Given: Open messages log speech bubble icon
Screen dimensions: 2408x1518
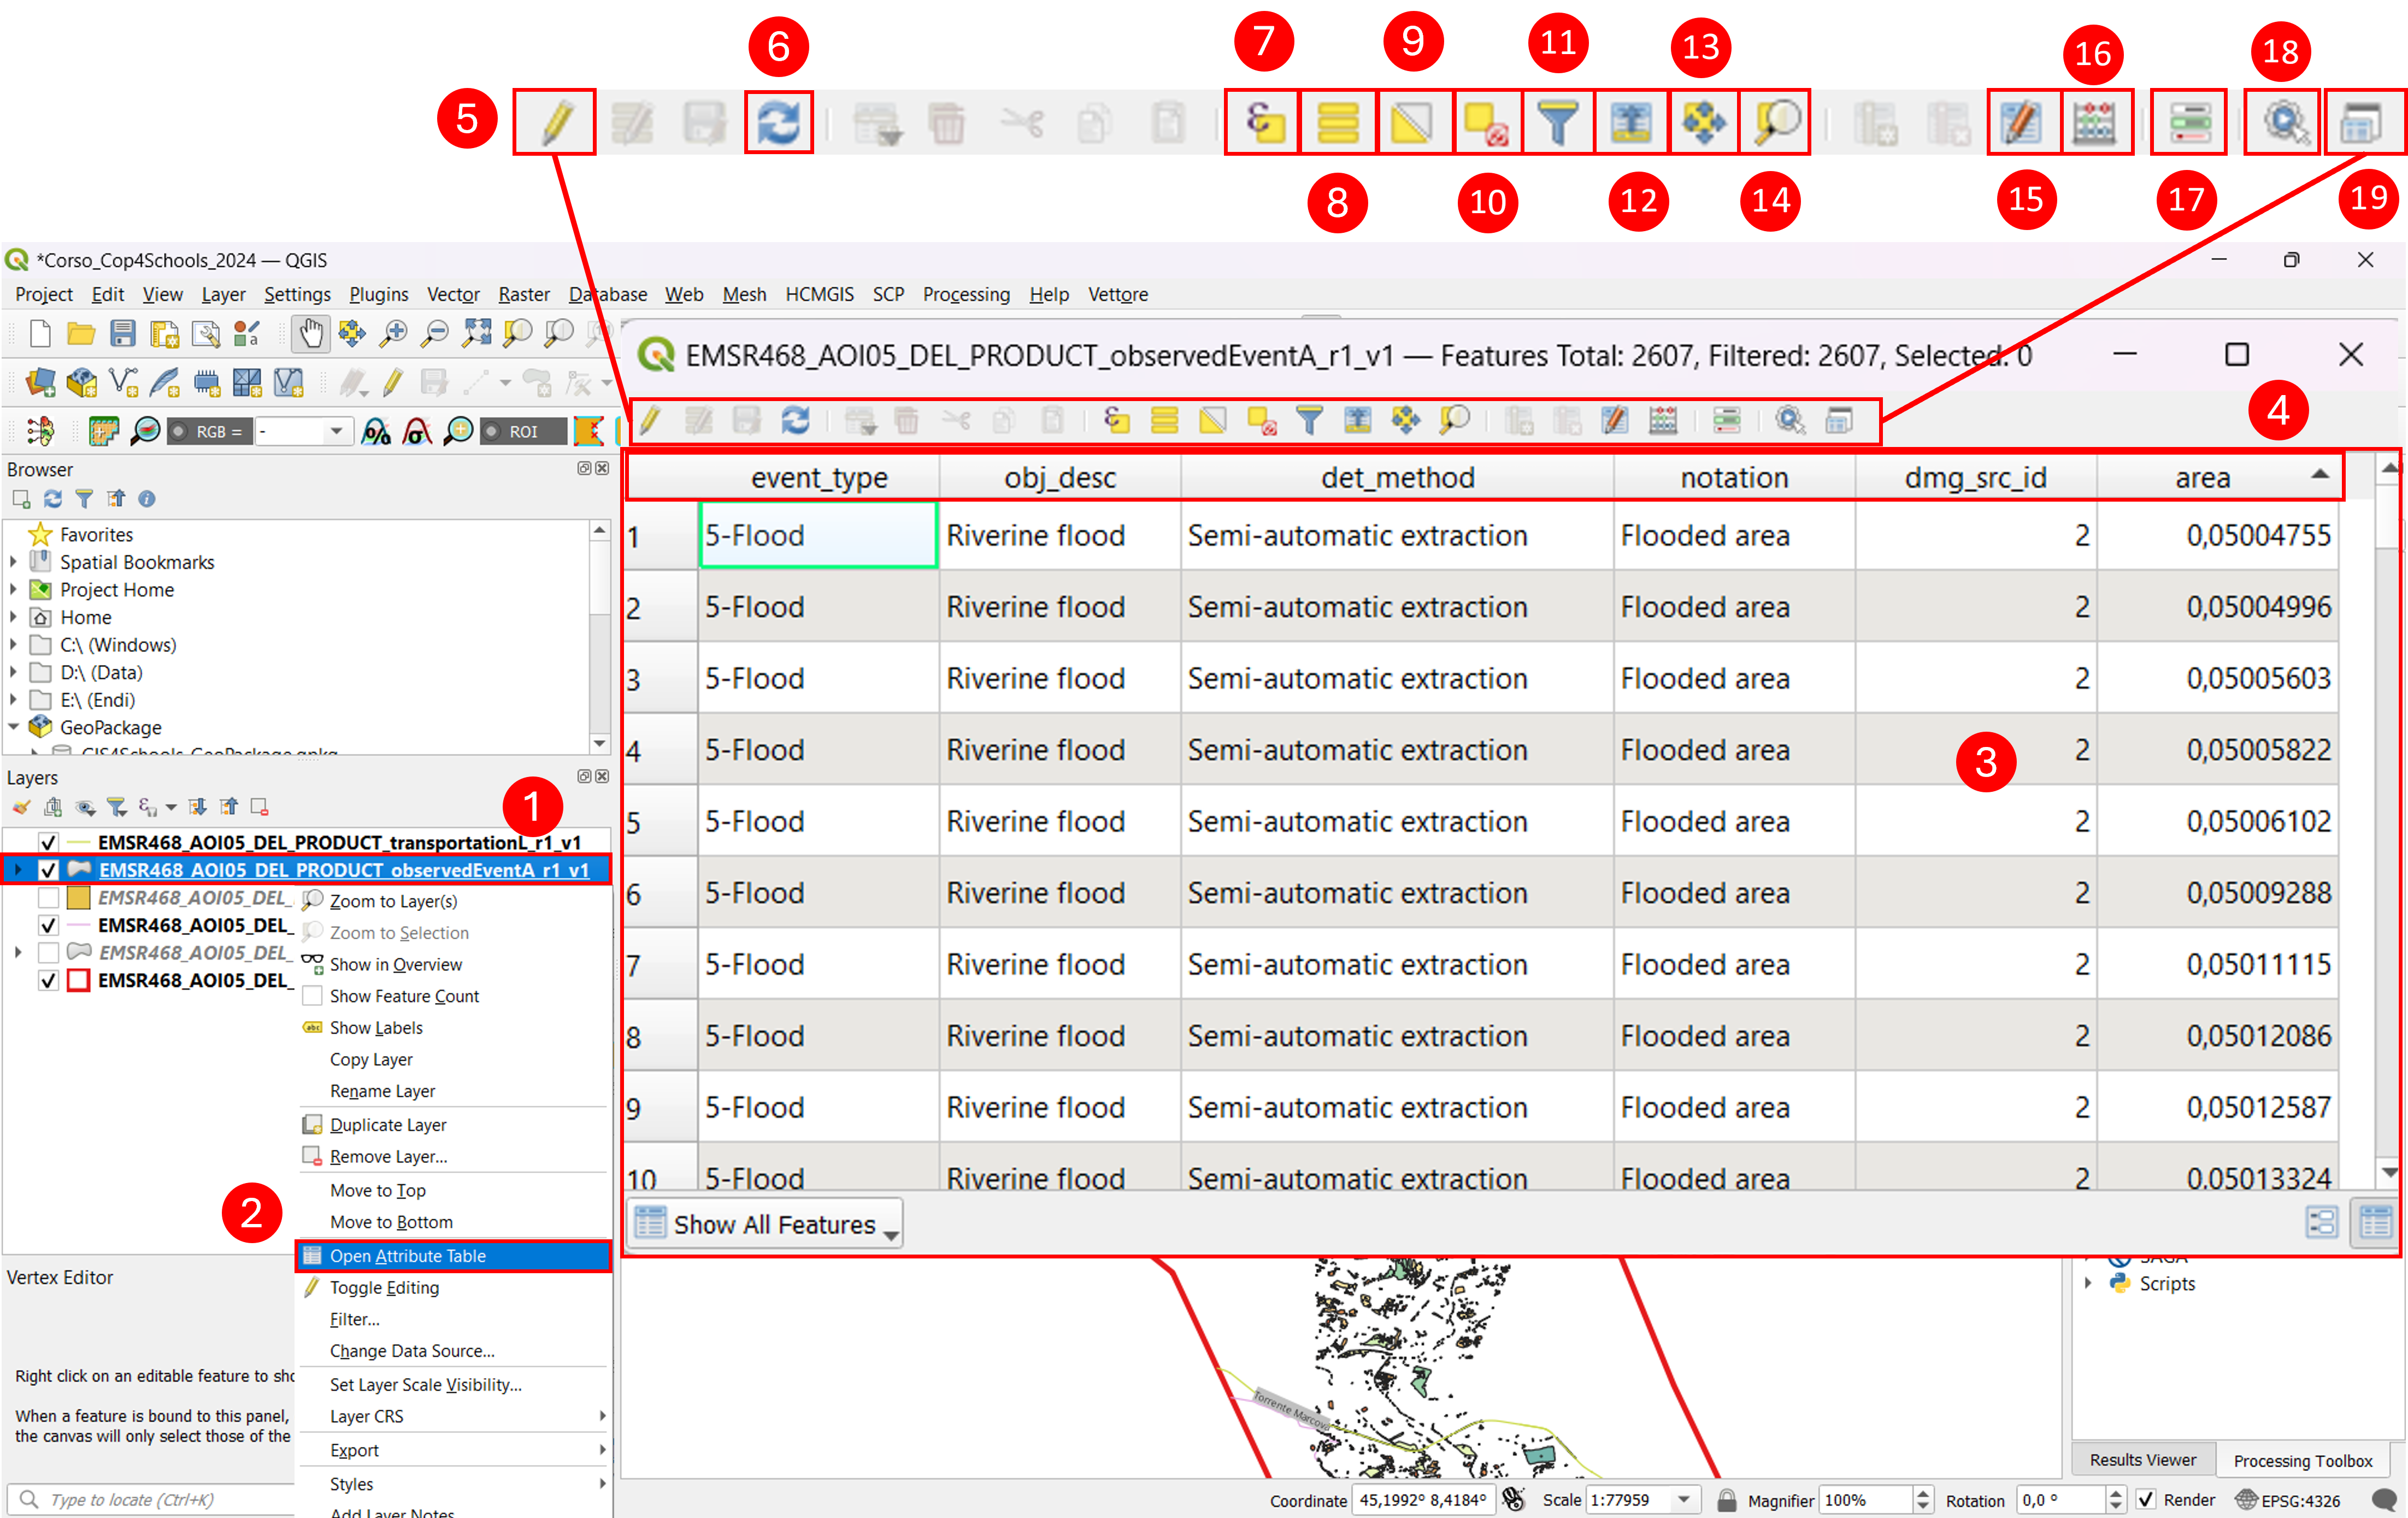Looking at the screenshot, I should [x=2384, y=1500].
